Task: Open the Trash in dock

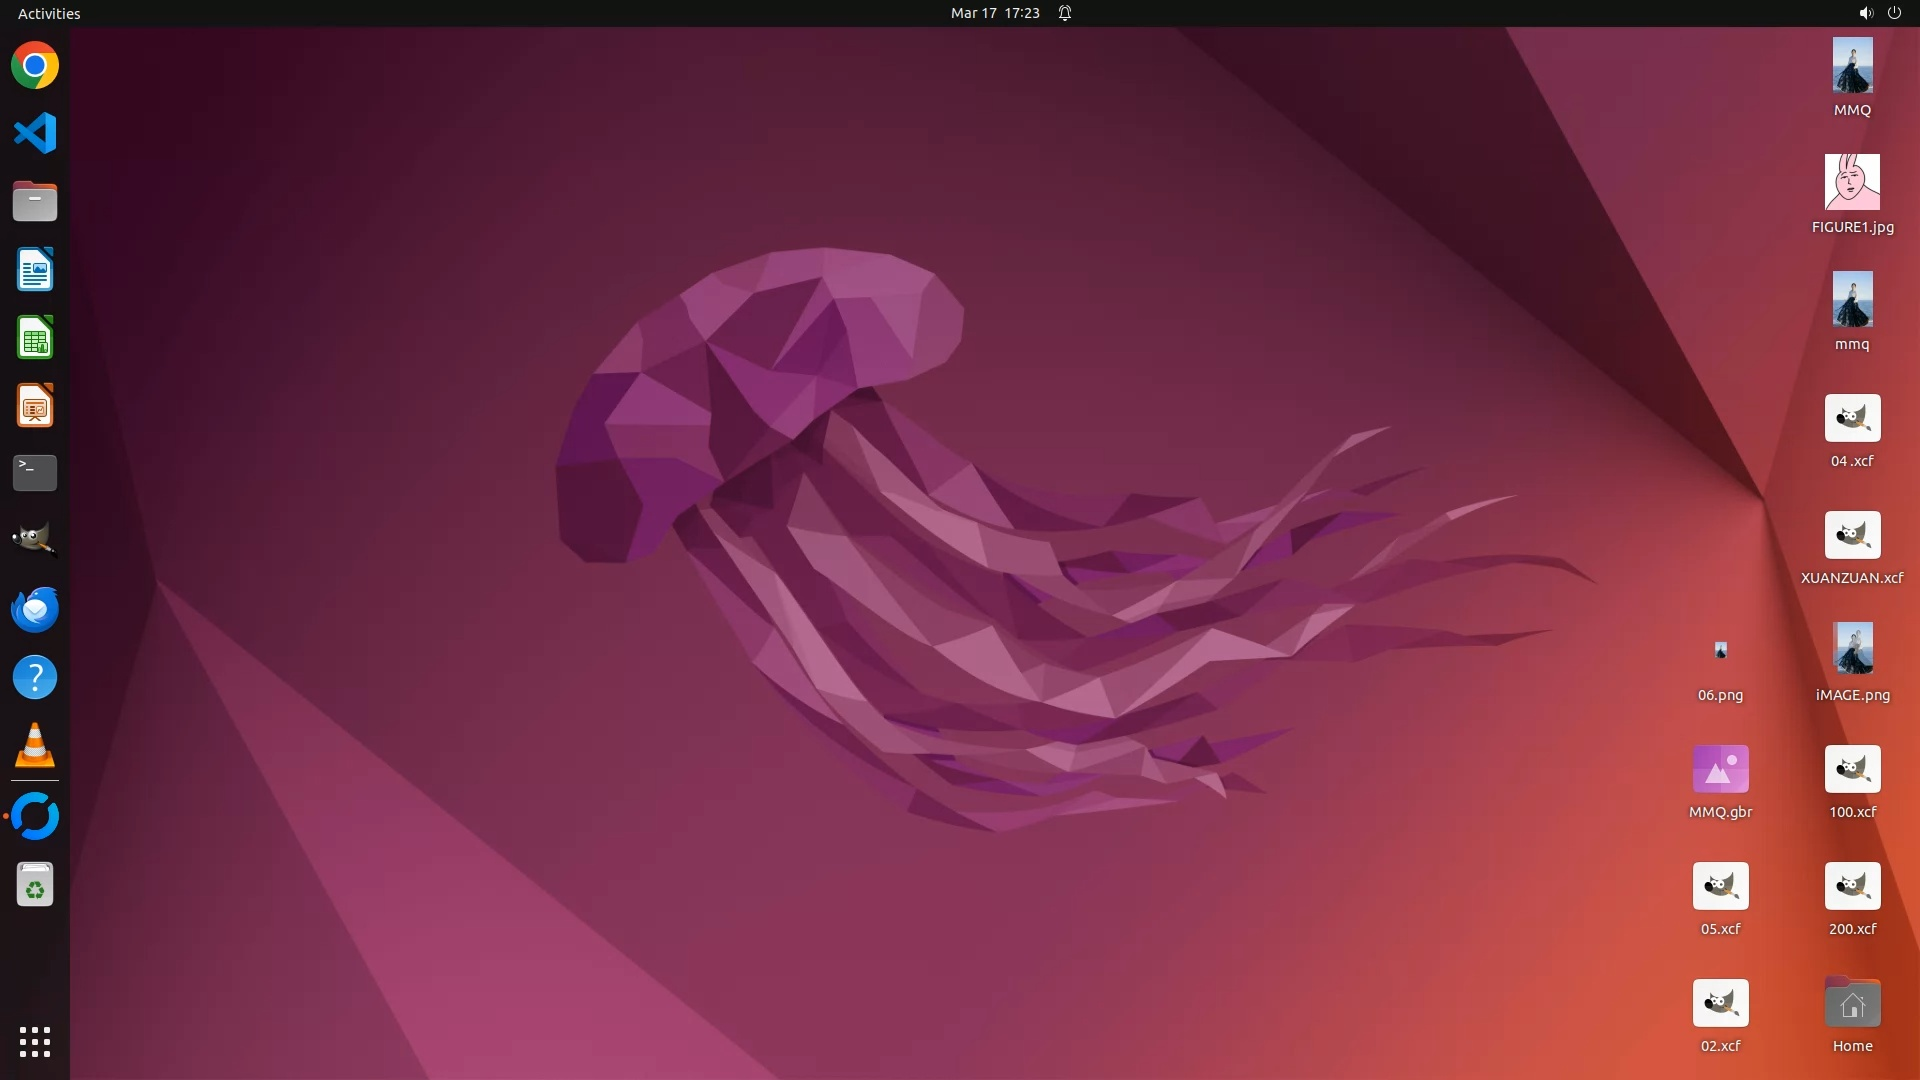Action: point(35,885)
